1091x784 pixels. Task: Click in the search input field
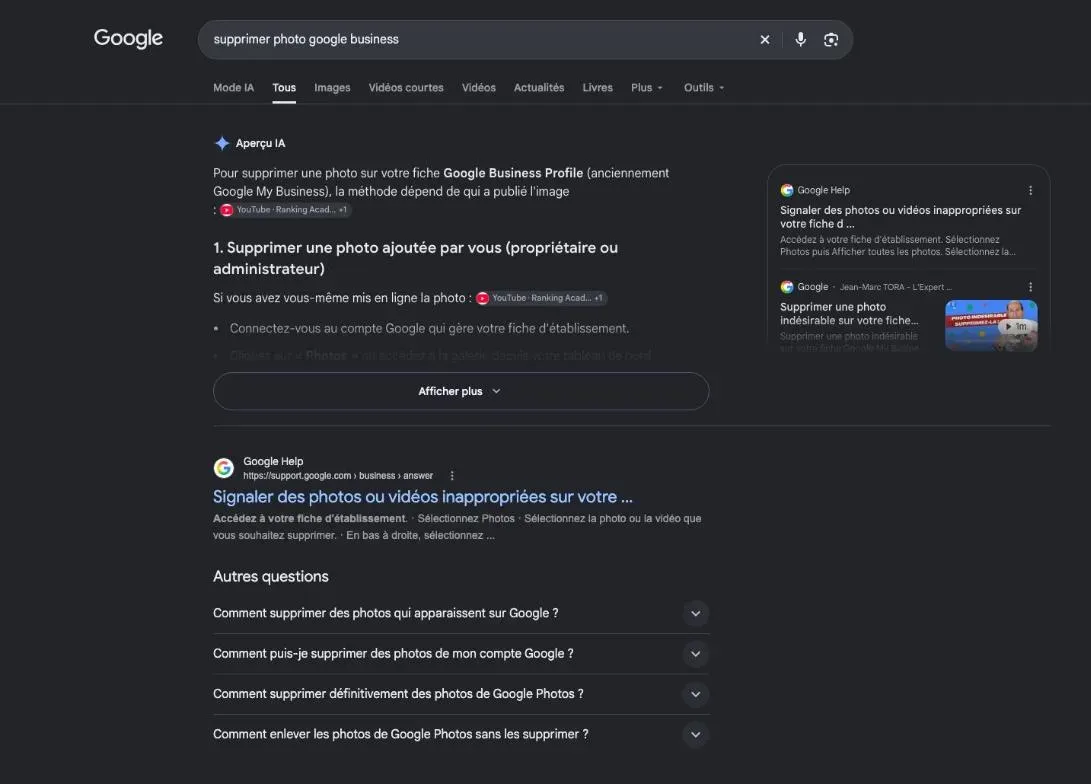[x=480, y=40]
